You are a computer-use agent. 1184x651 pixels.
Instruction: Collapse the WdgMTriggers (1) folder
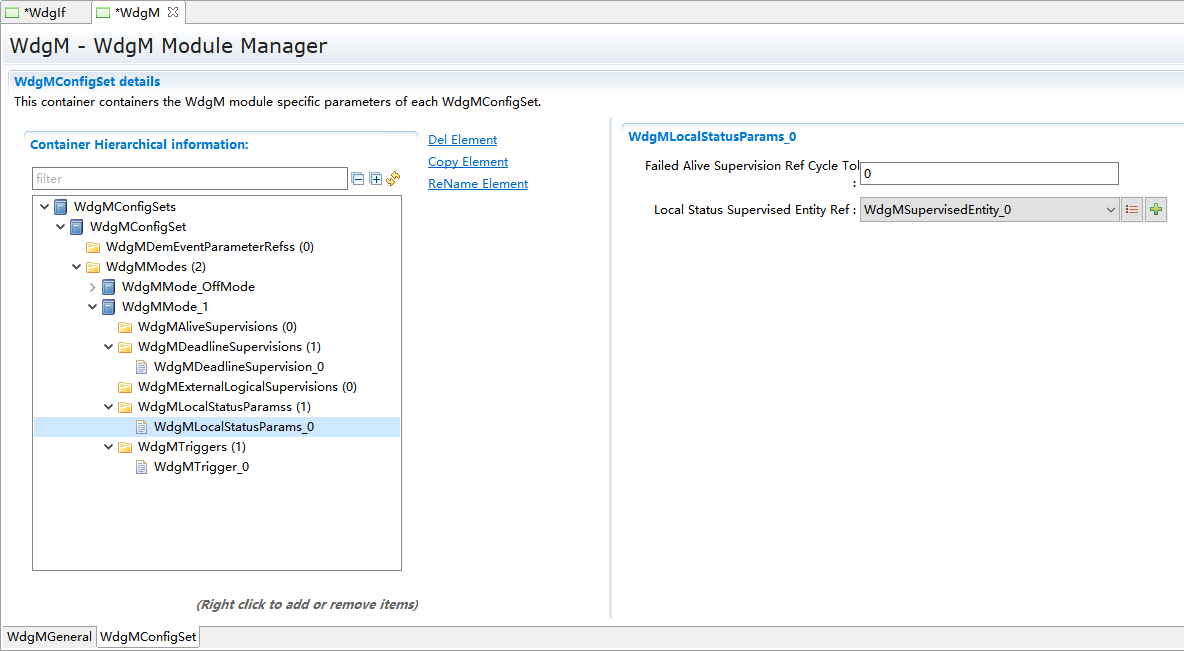108,447
